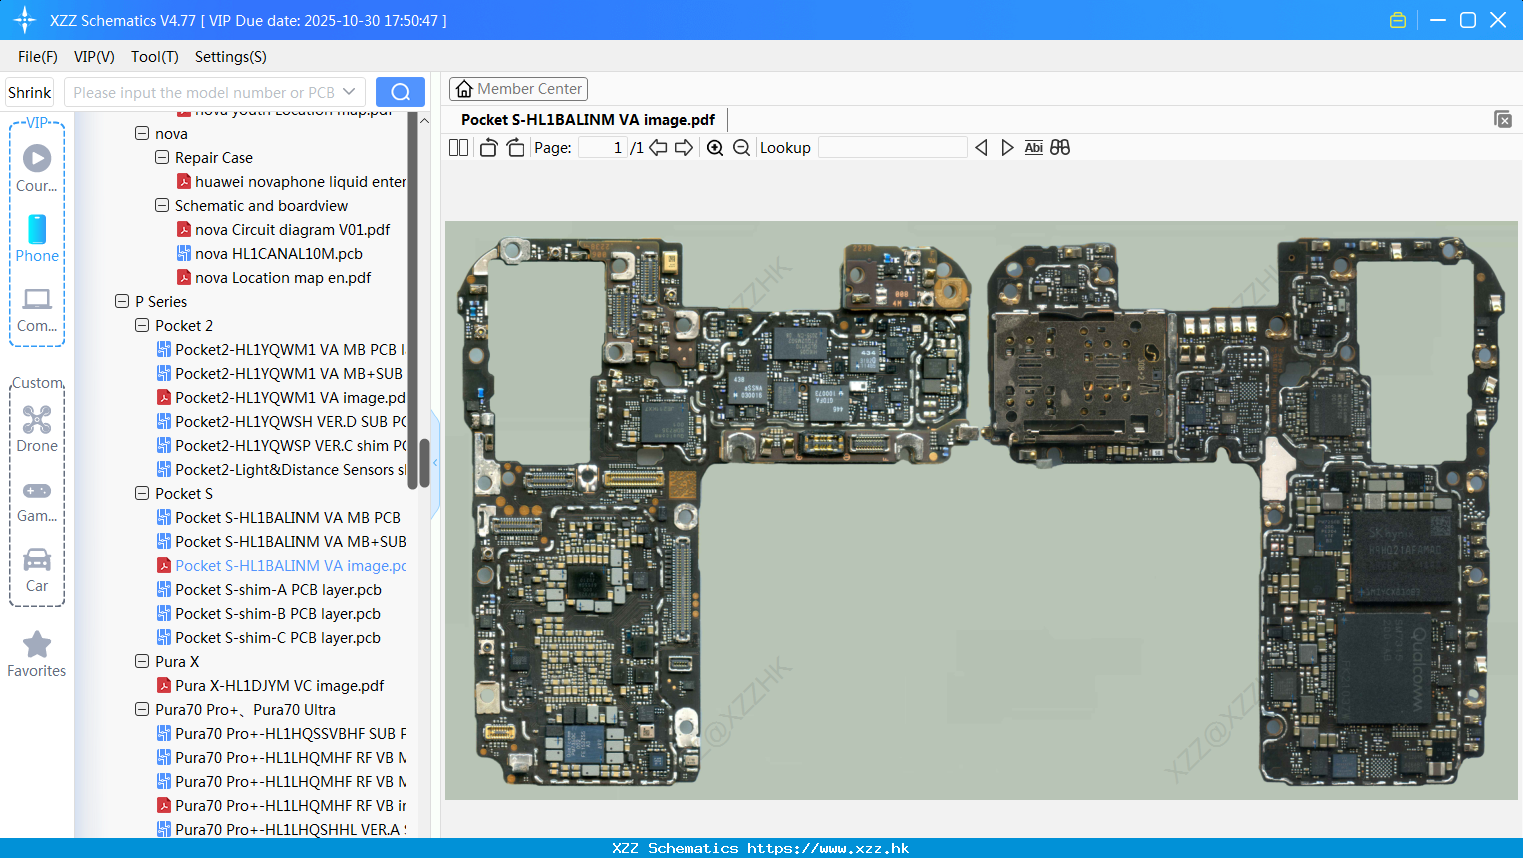1523x858 pixels.
Task: Click the motherboard image in viewer
Action: (981, 510)
